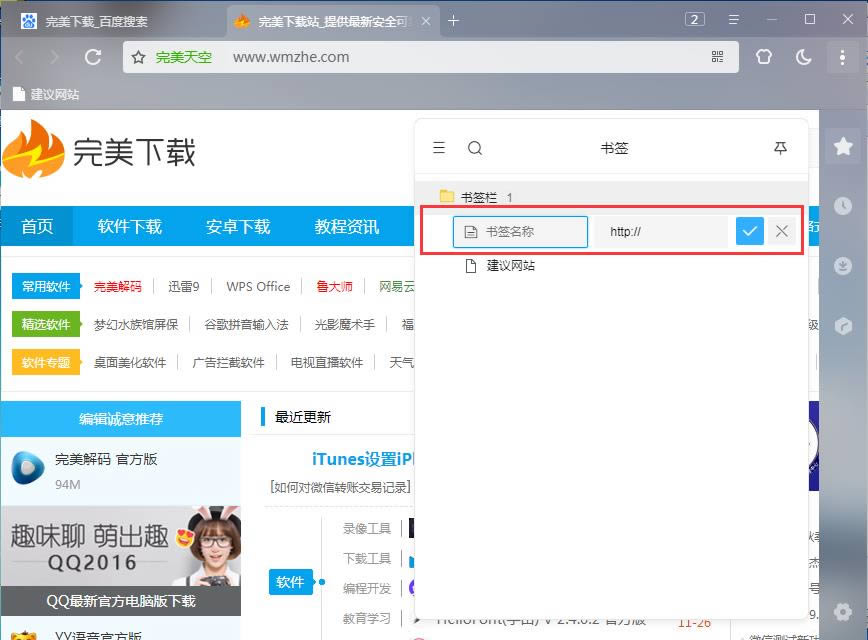Click the http:// bookmark URL field
The width and height of the screenshot is (868, 640).
click(661, 232)
